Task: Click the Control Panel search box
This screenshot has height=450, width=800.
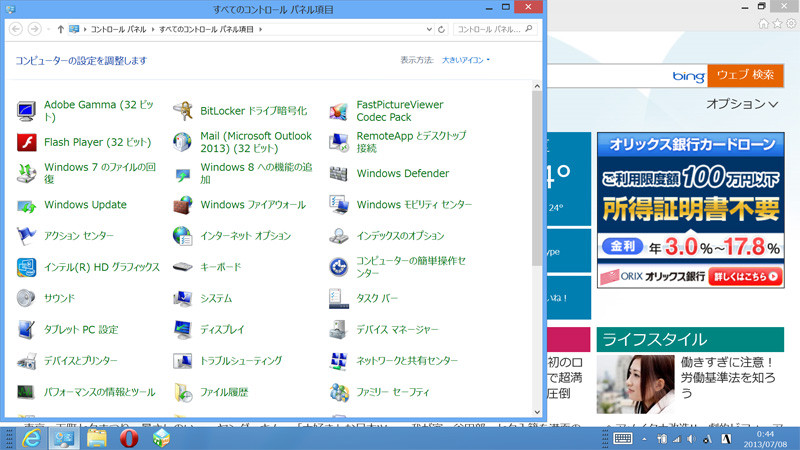Action: coord(493,30)
